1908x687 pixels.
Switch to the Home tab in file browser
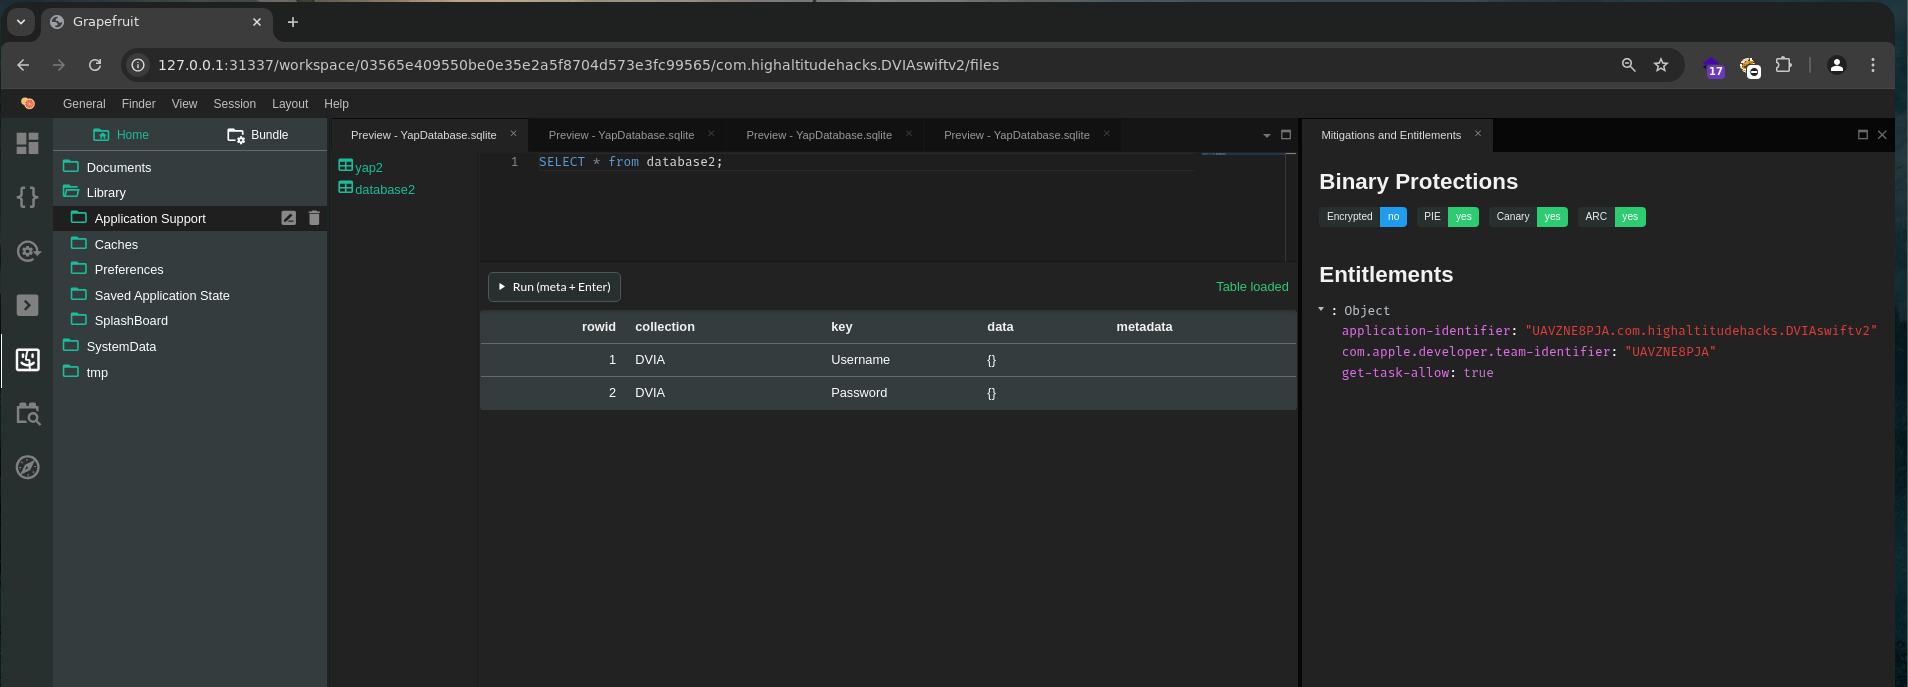click(121, 135)
